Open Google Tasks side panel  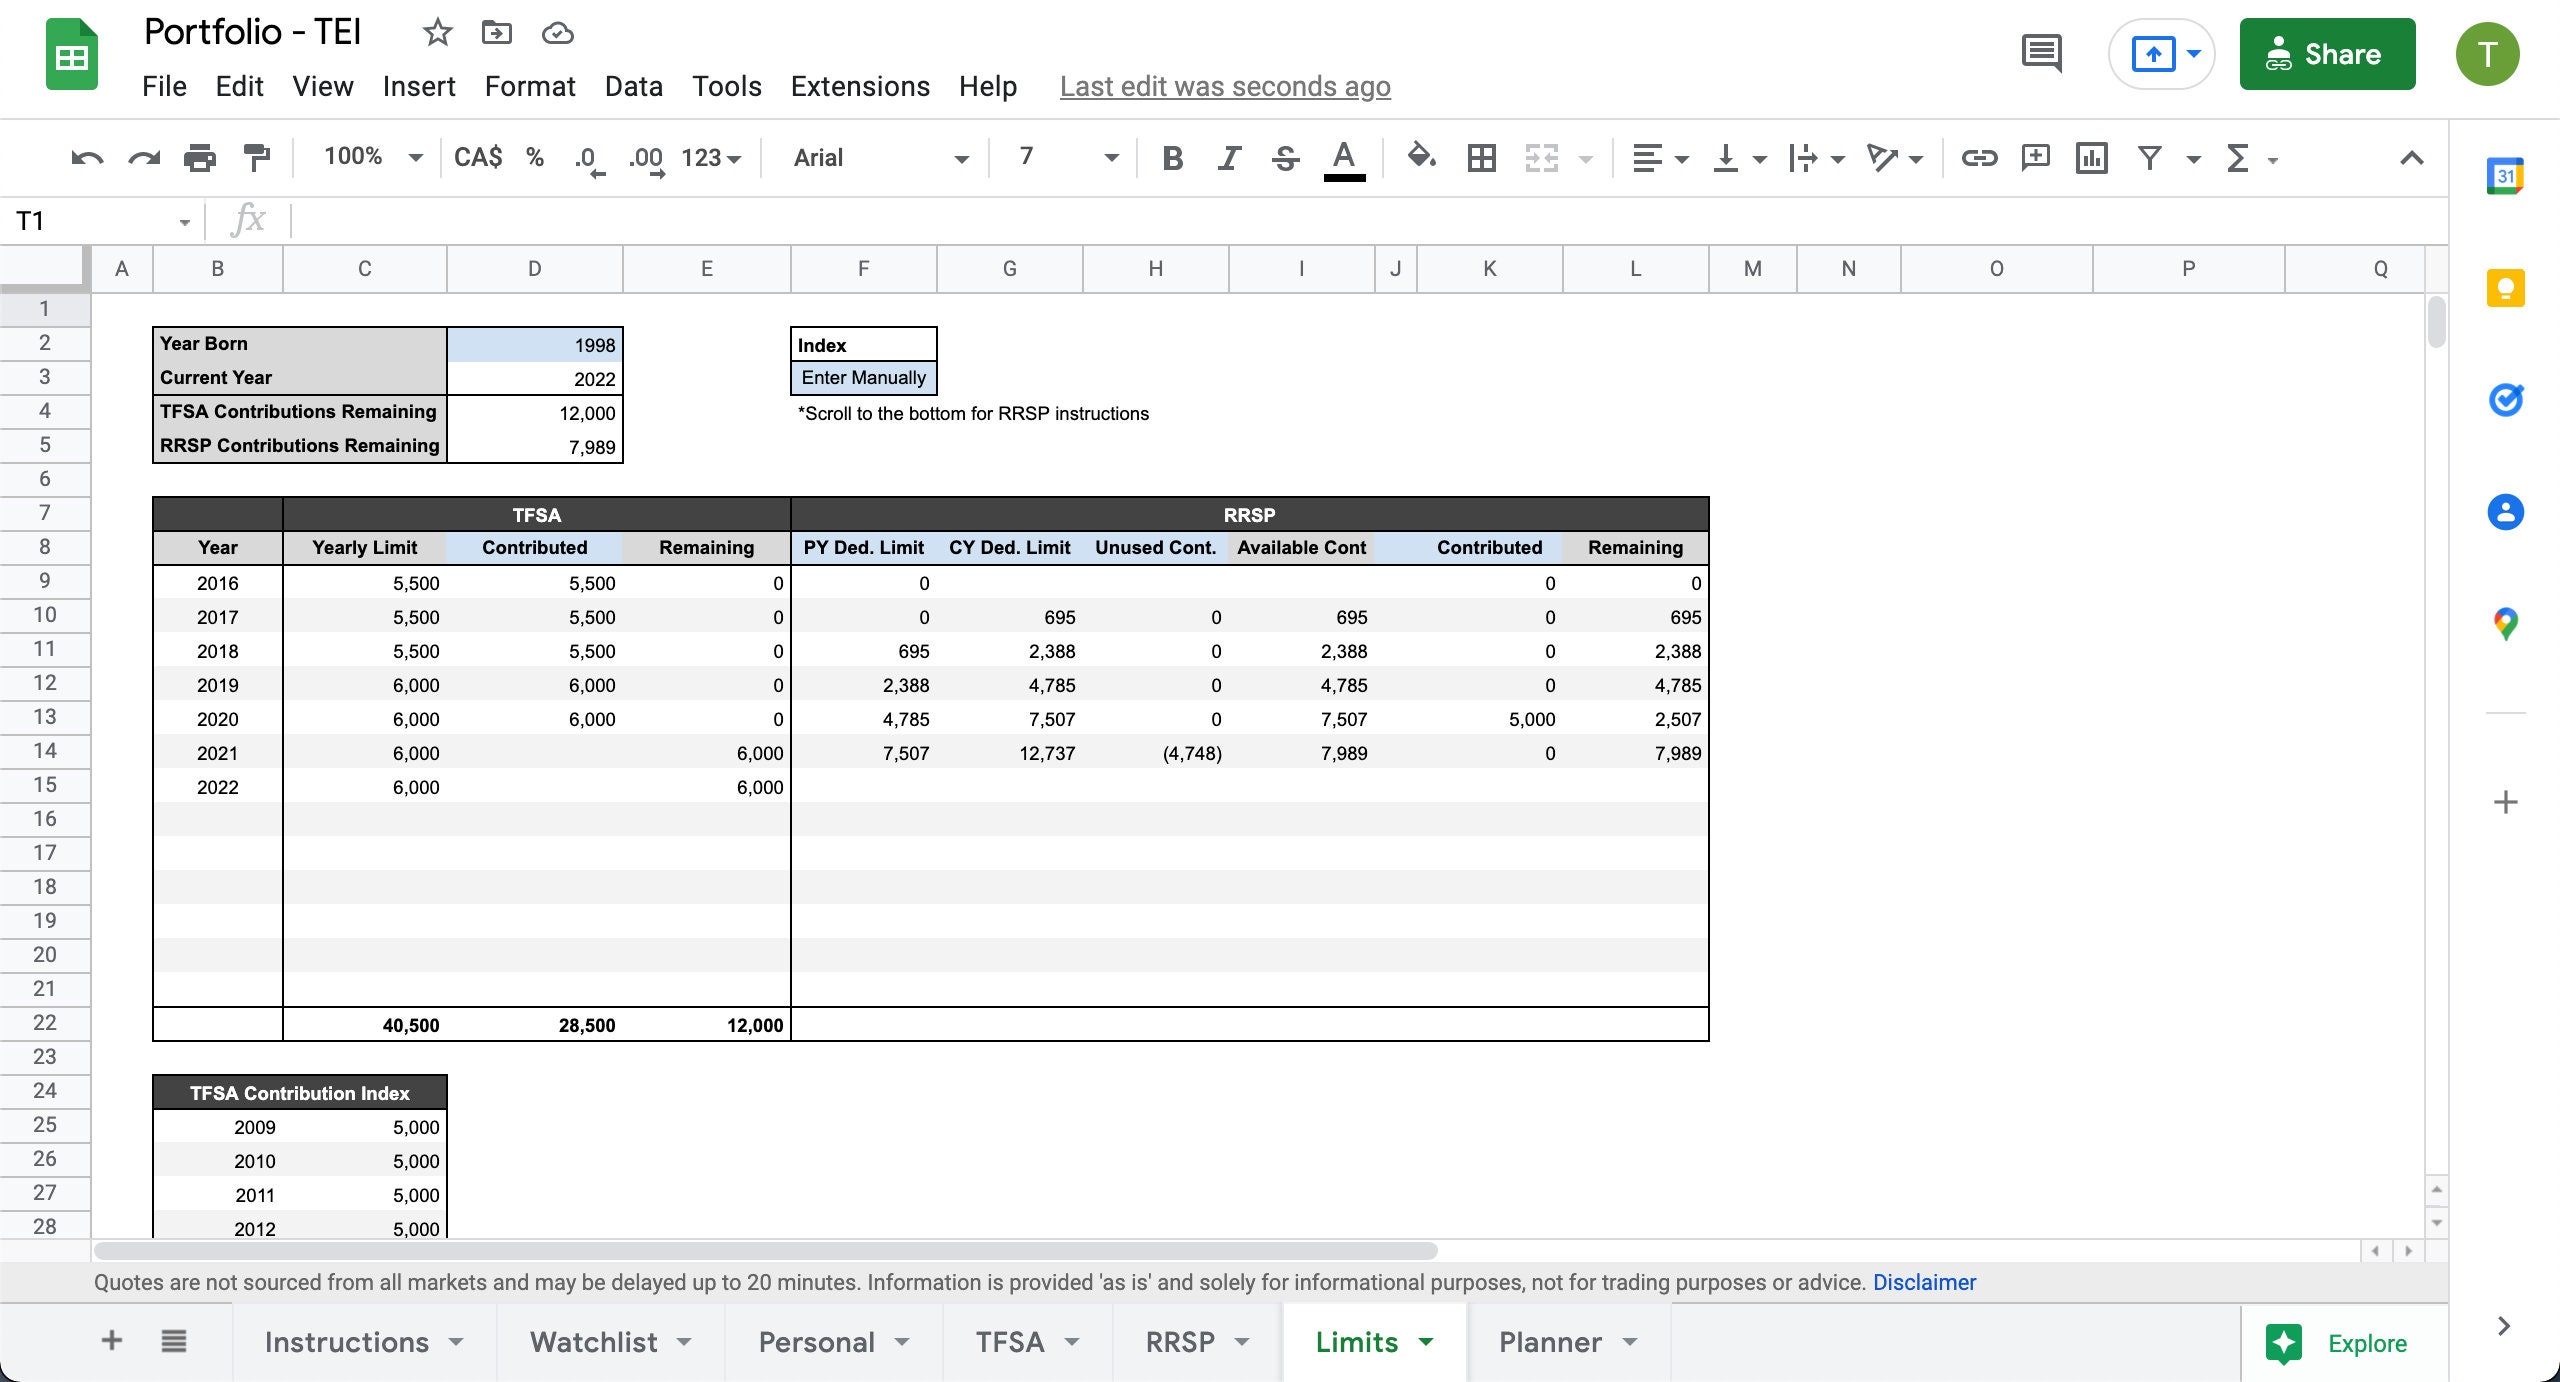[2505, 400]
